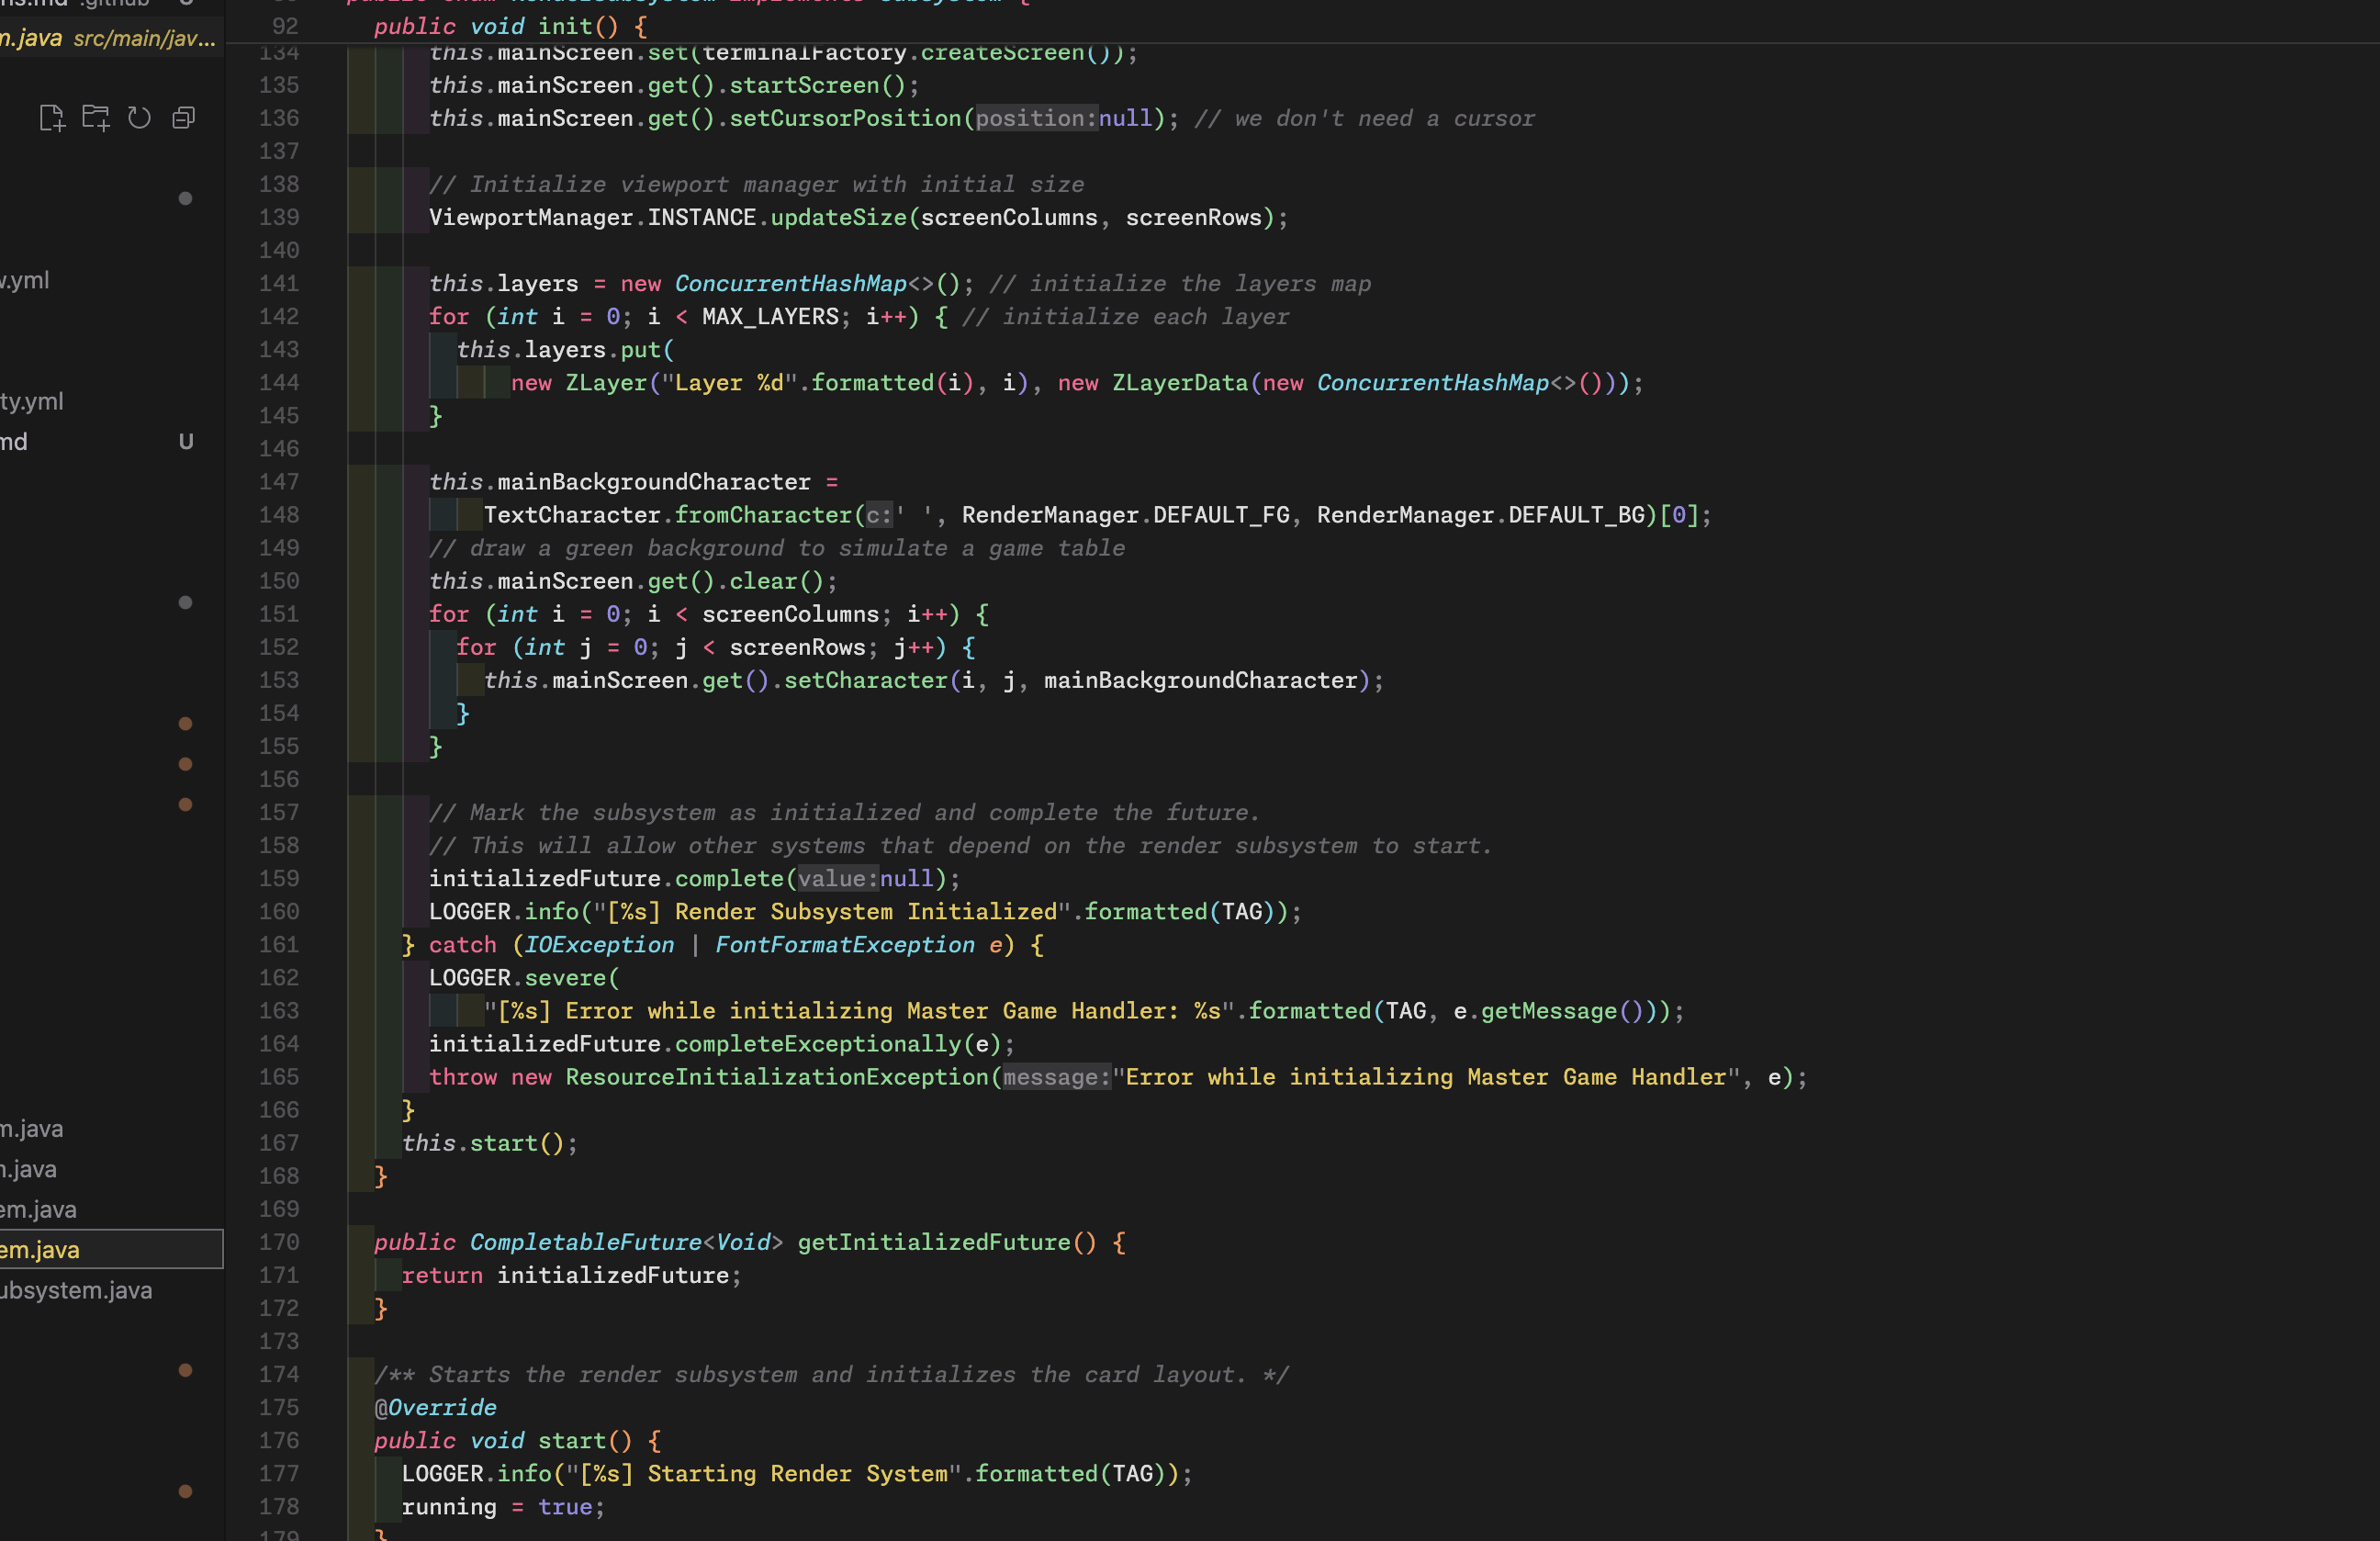
Task: Click line number 141 in the gutter
Action: (279, 283)
